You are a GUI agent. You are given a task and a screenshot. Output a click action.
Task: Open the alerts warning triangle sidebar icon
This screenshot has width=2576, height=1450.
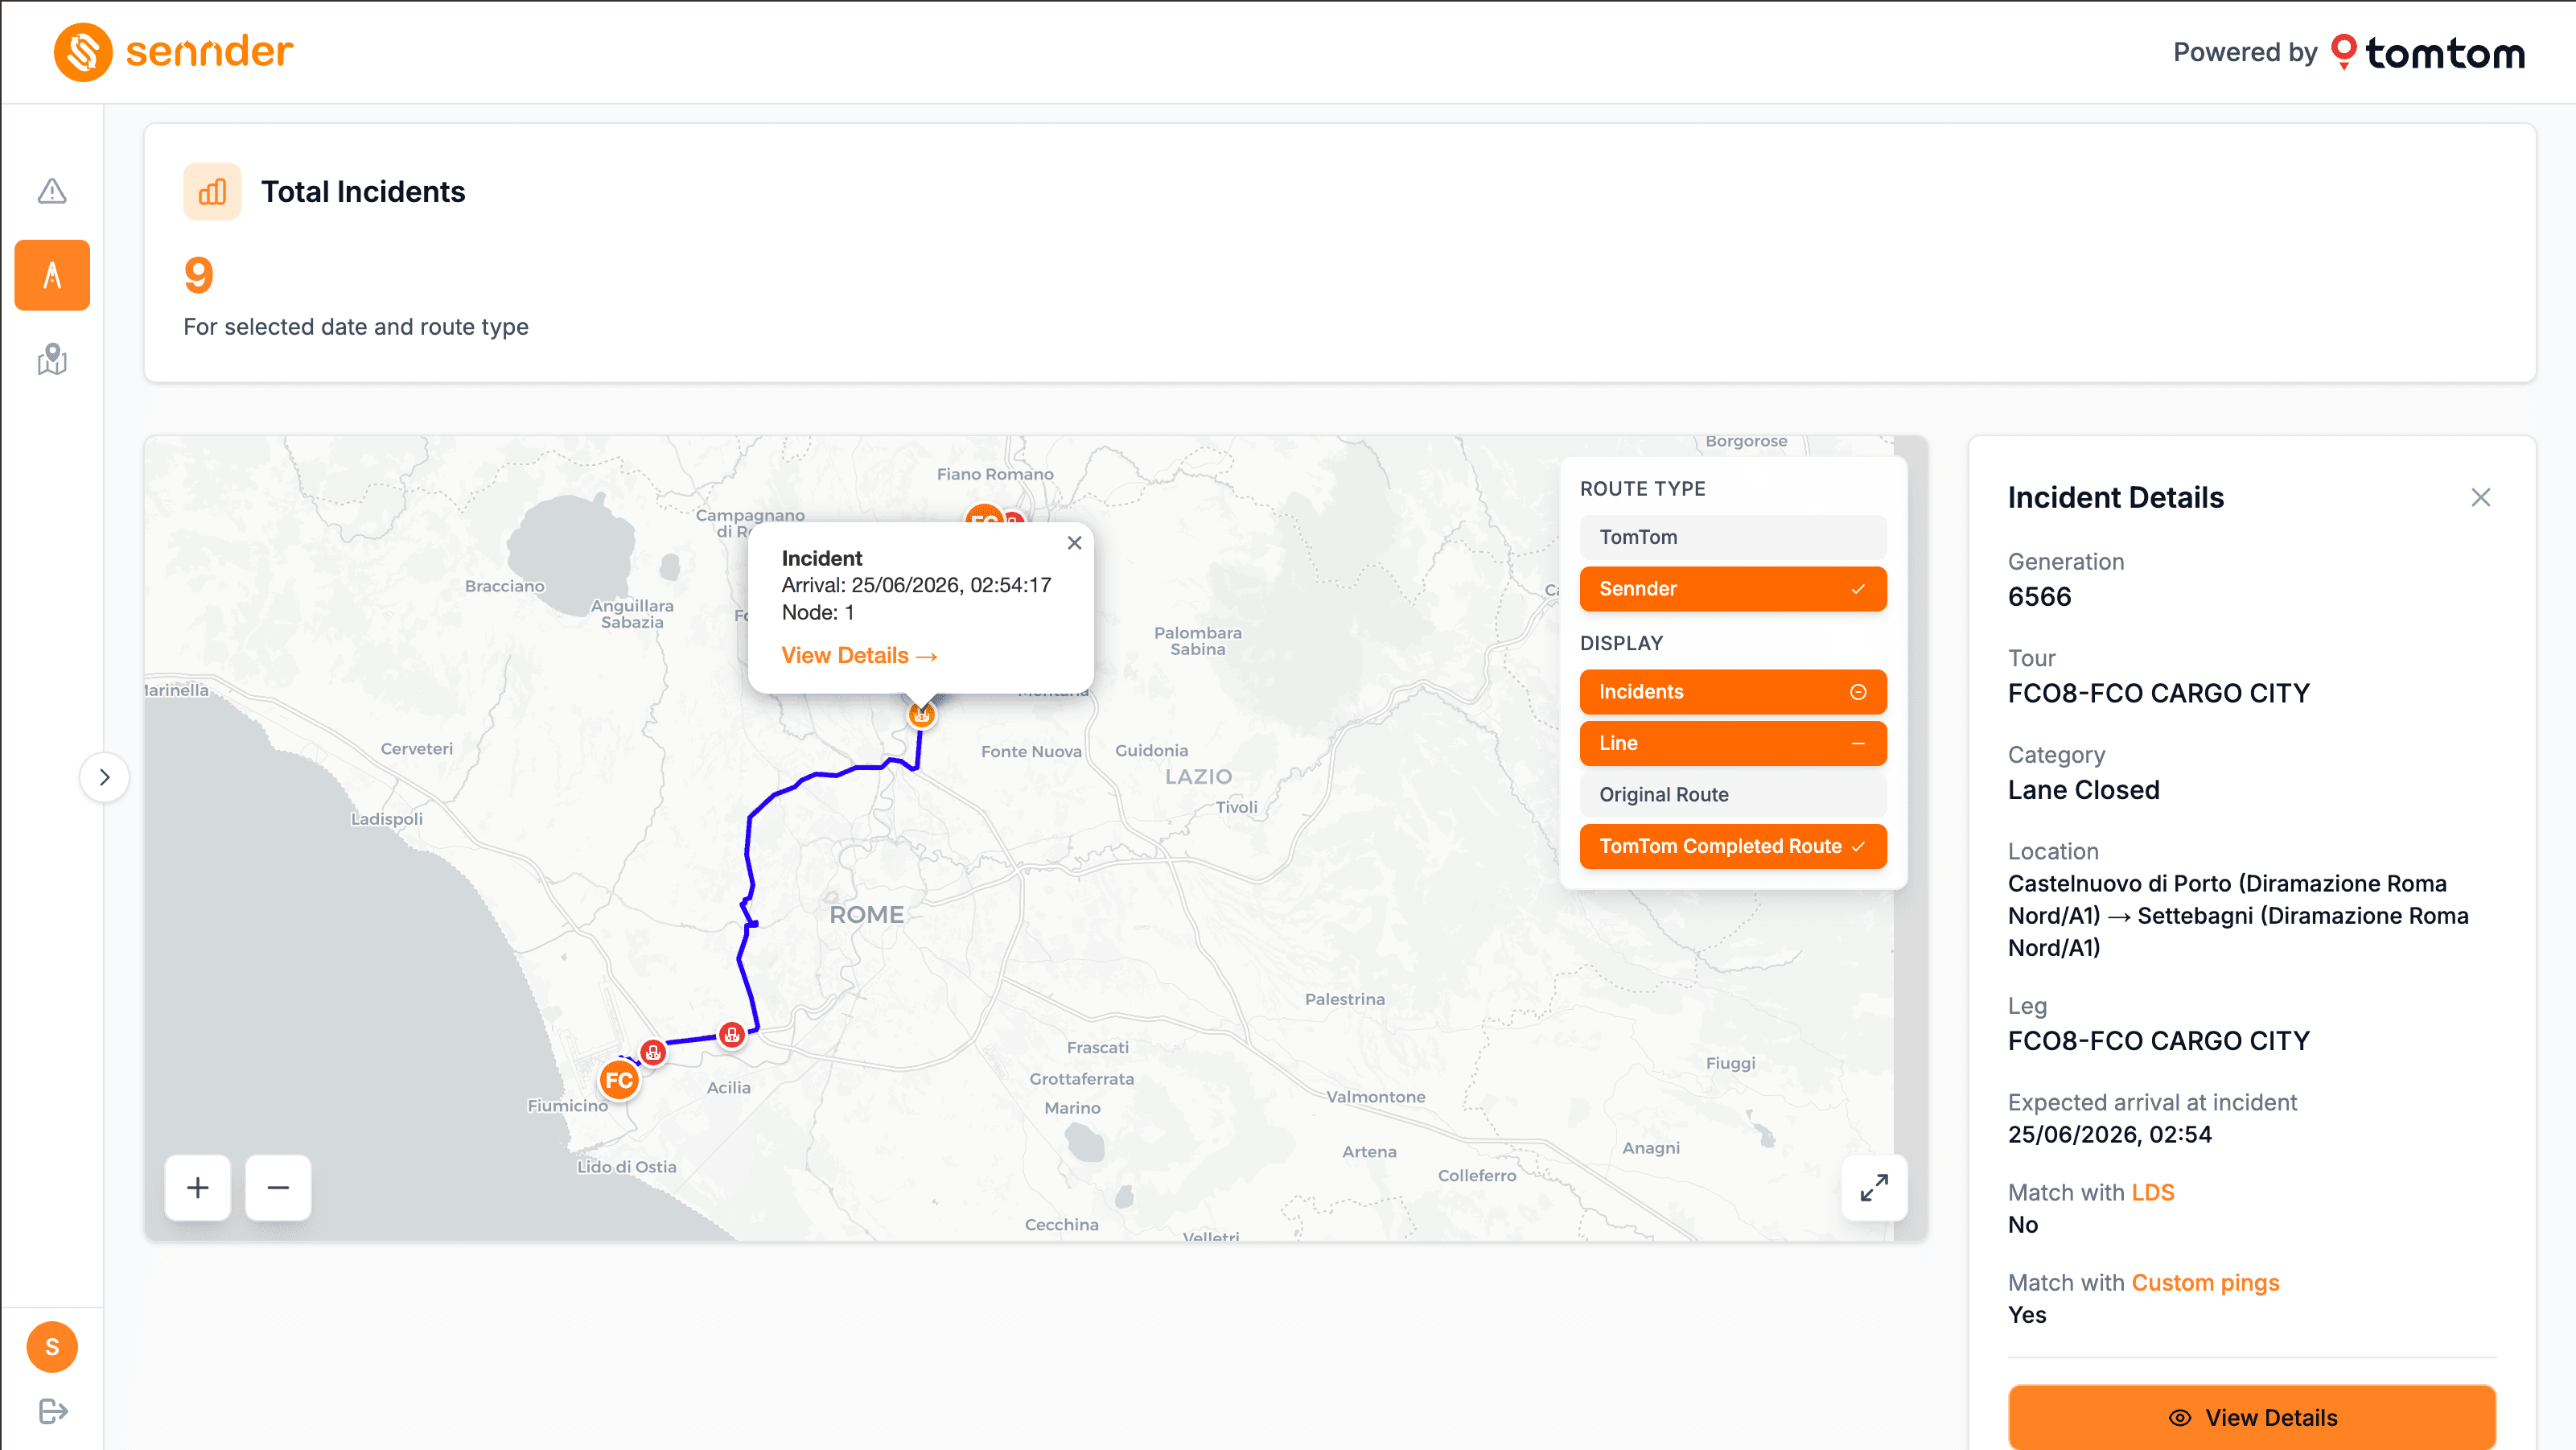pos(52,191)
